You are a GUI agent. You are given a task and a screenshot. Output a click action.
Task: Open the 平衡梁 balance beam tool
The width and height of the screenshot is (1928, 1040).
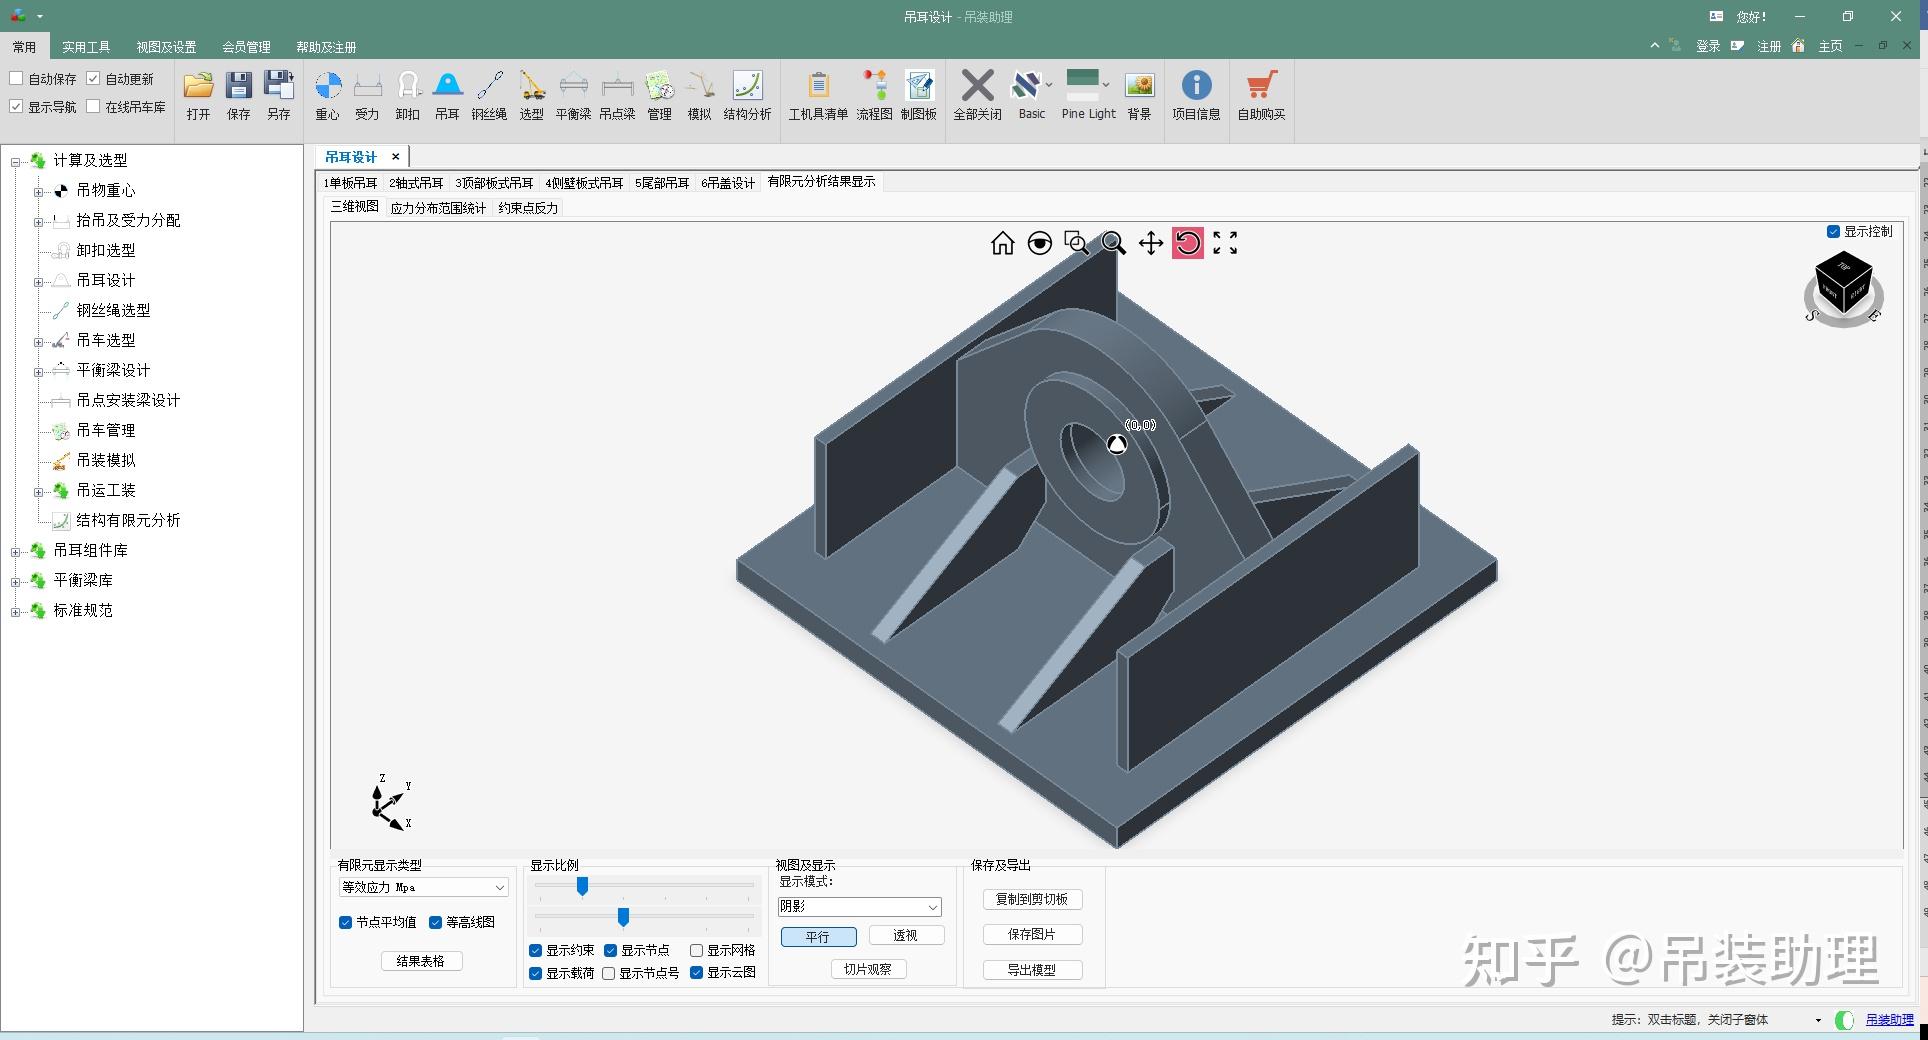click(x=573, y=96)
